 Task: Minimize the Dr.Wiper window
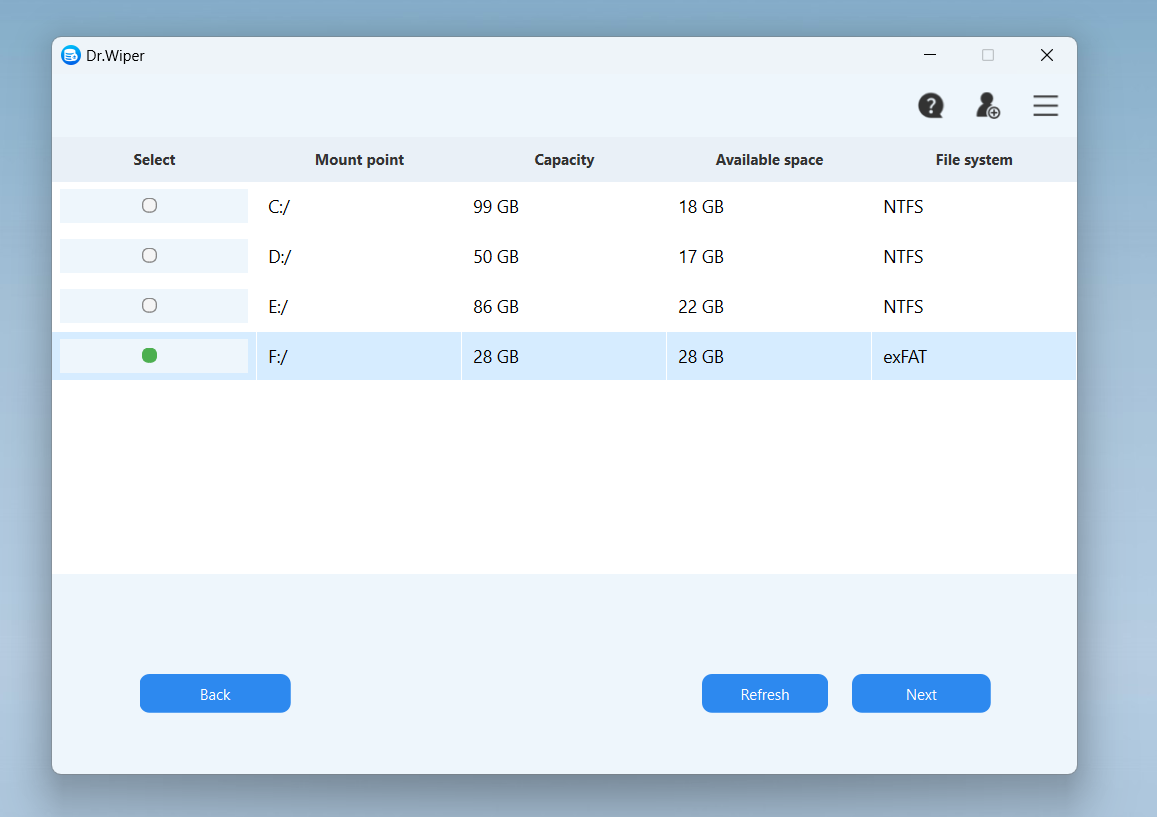pyautogui.click(x=930, y=55)
